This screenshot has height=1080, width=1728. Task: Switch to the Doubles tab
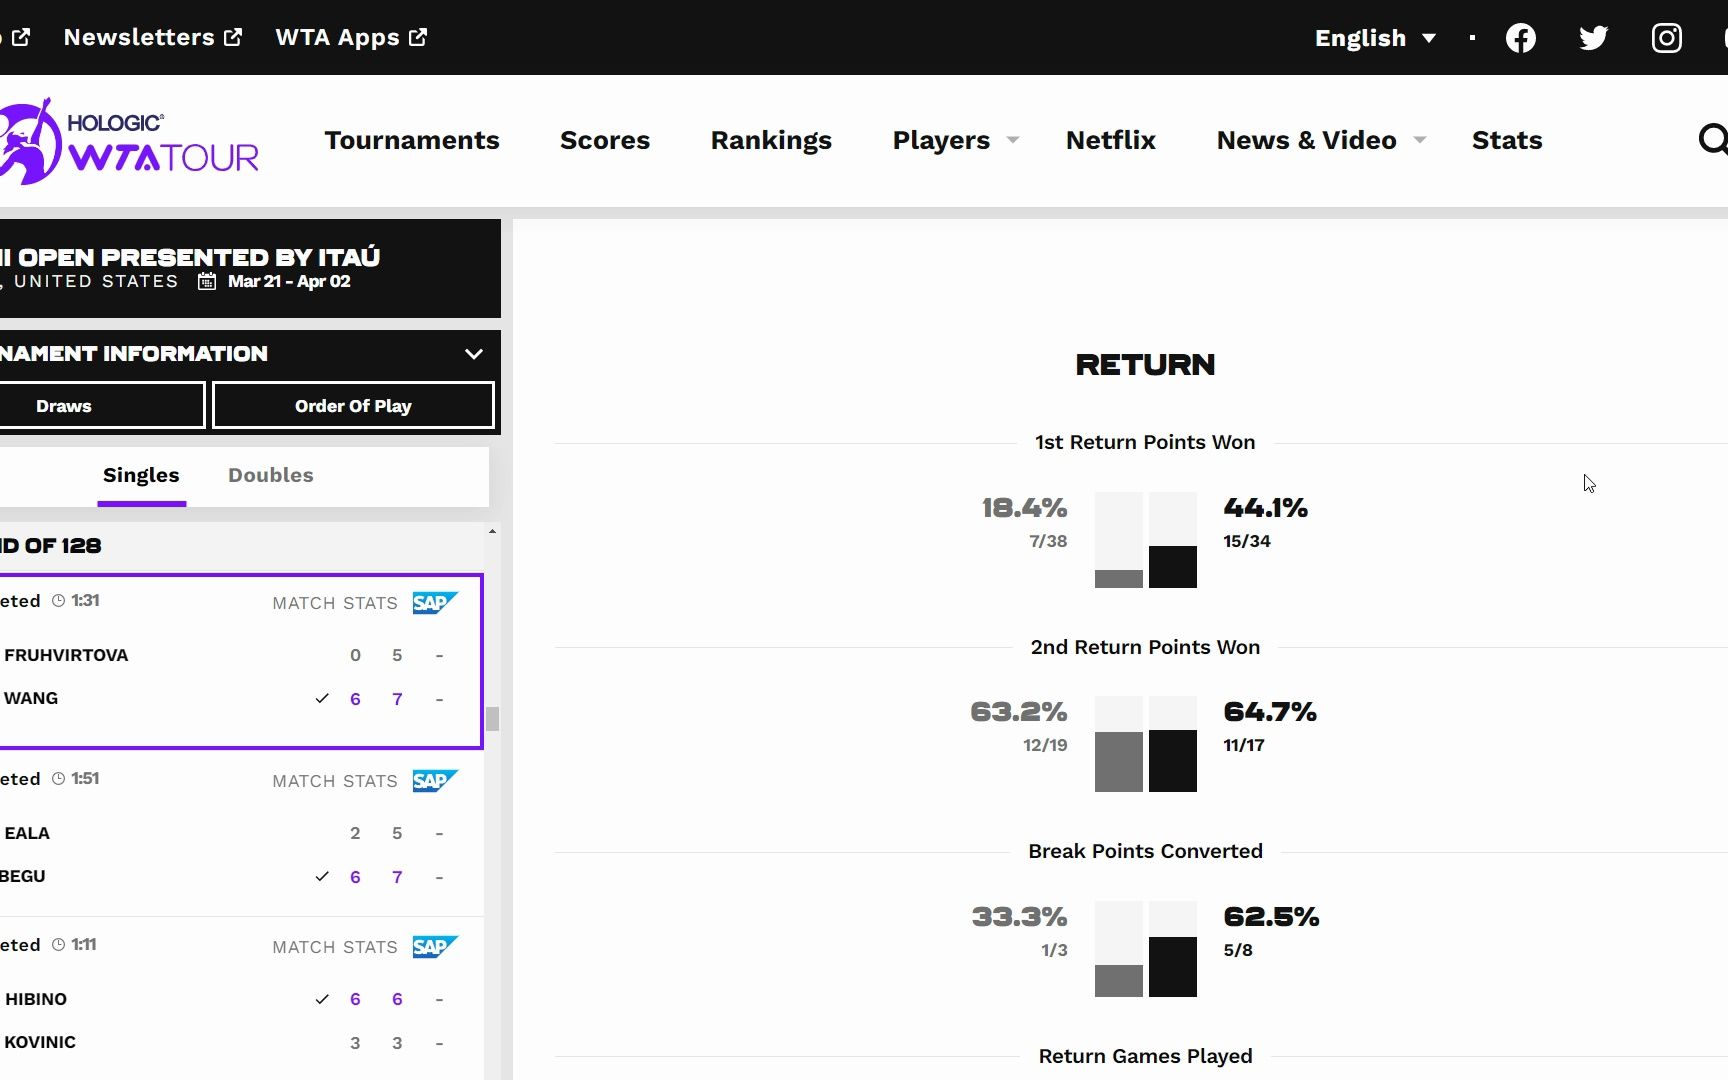271,475
